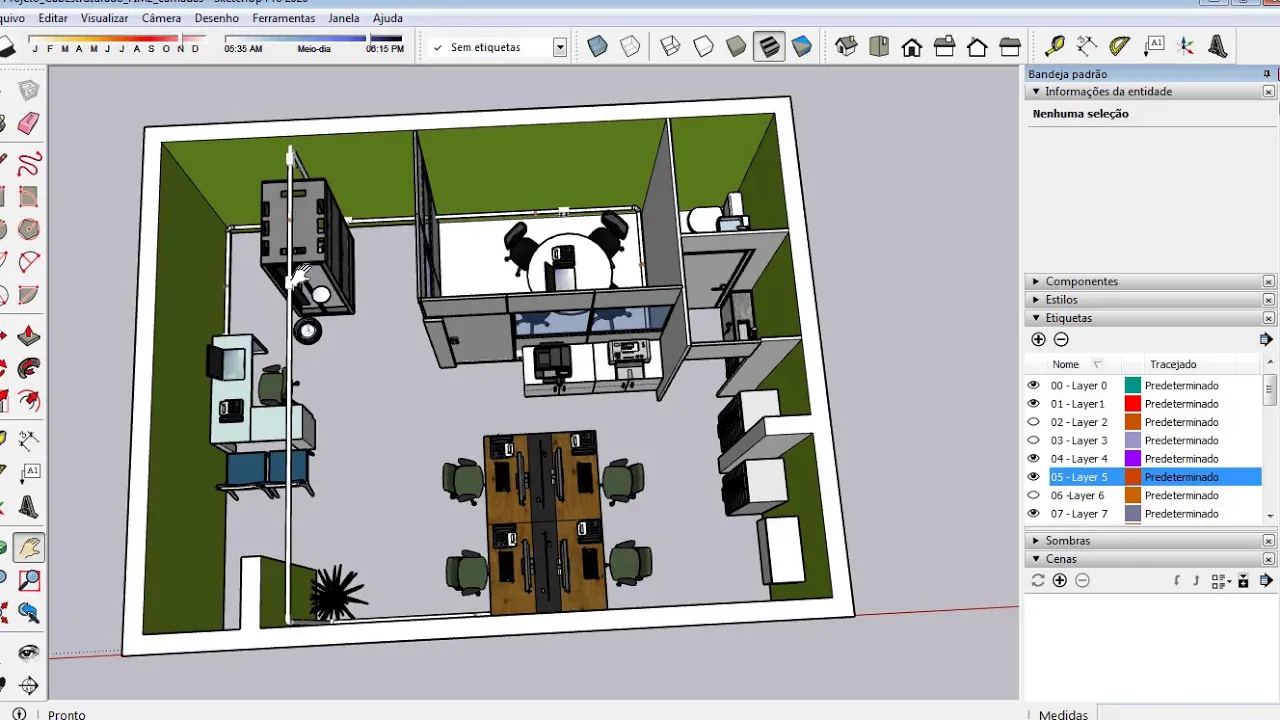Select the Axes tool
Image resolution: width=1280 pixels, height=720 pixels.
[x=1186, y=46]
